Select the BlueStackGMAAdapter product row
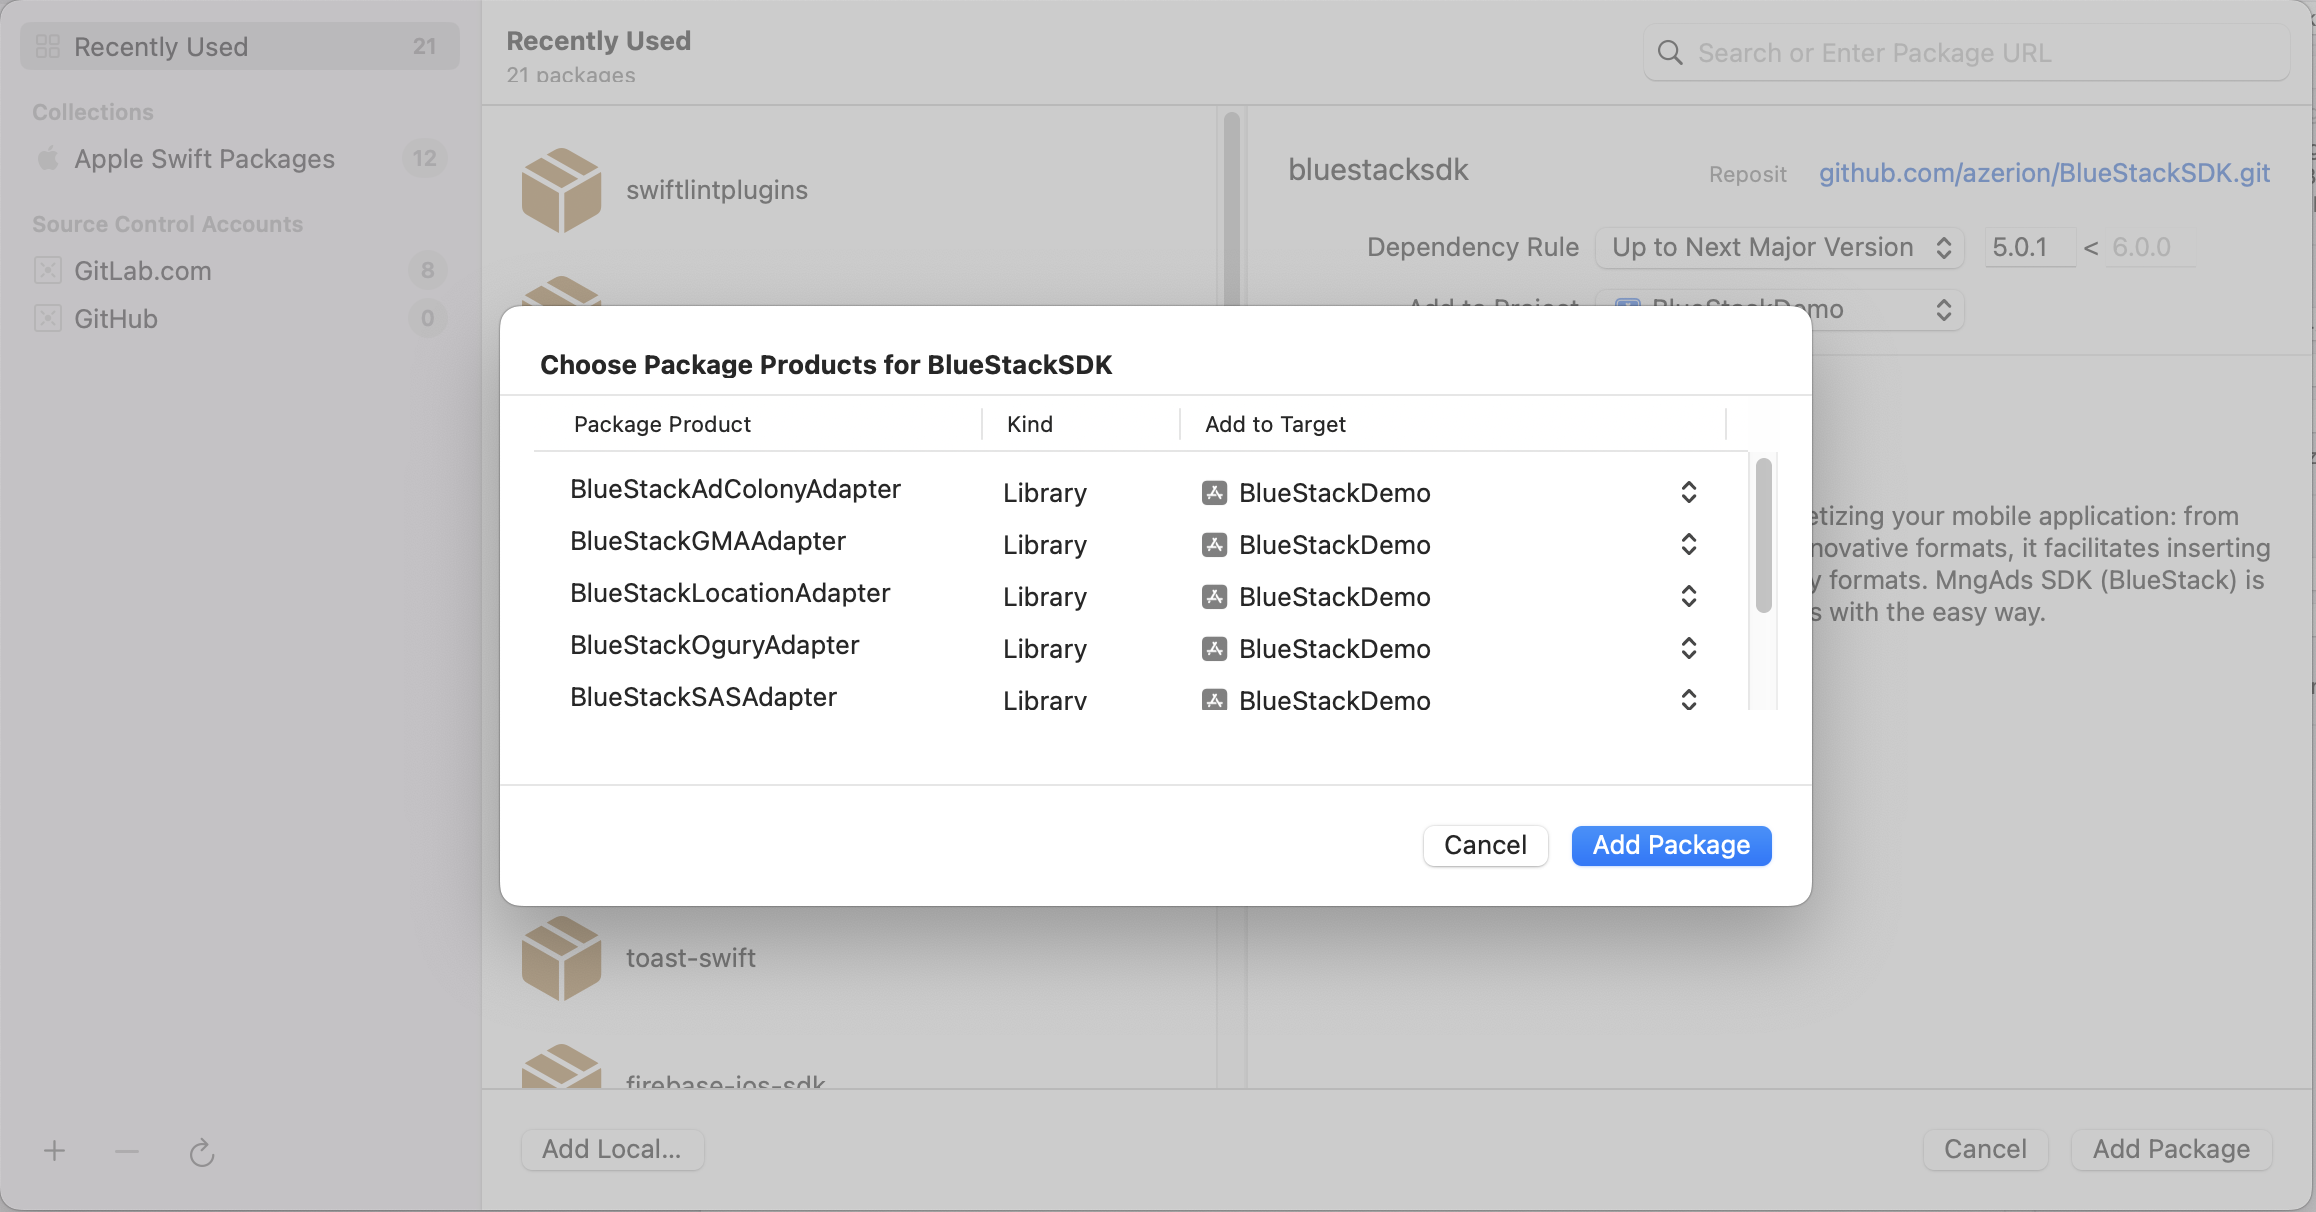The height and width of the screenshot is (1212, 2316). 1140,543
